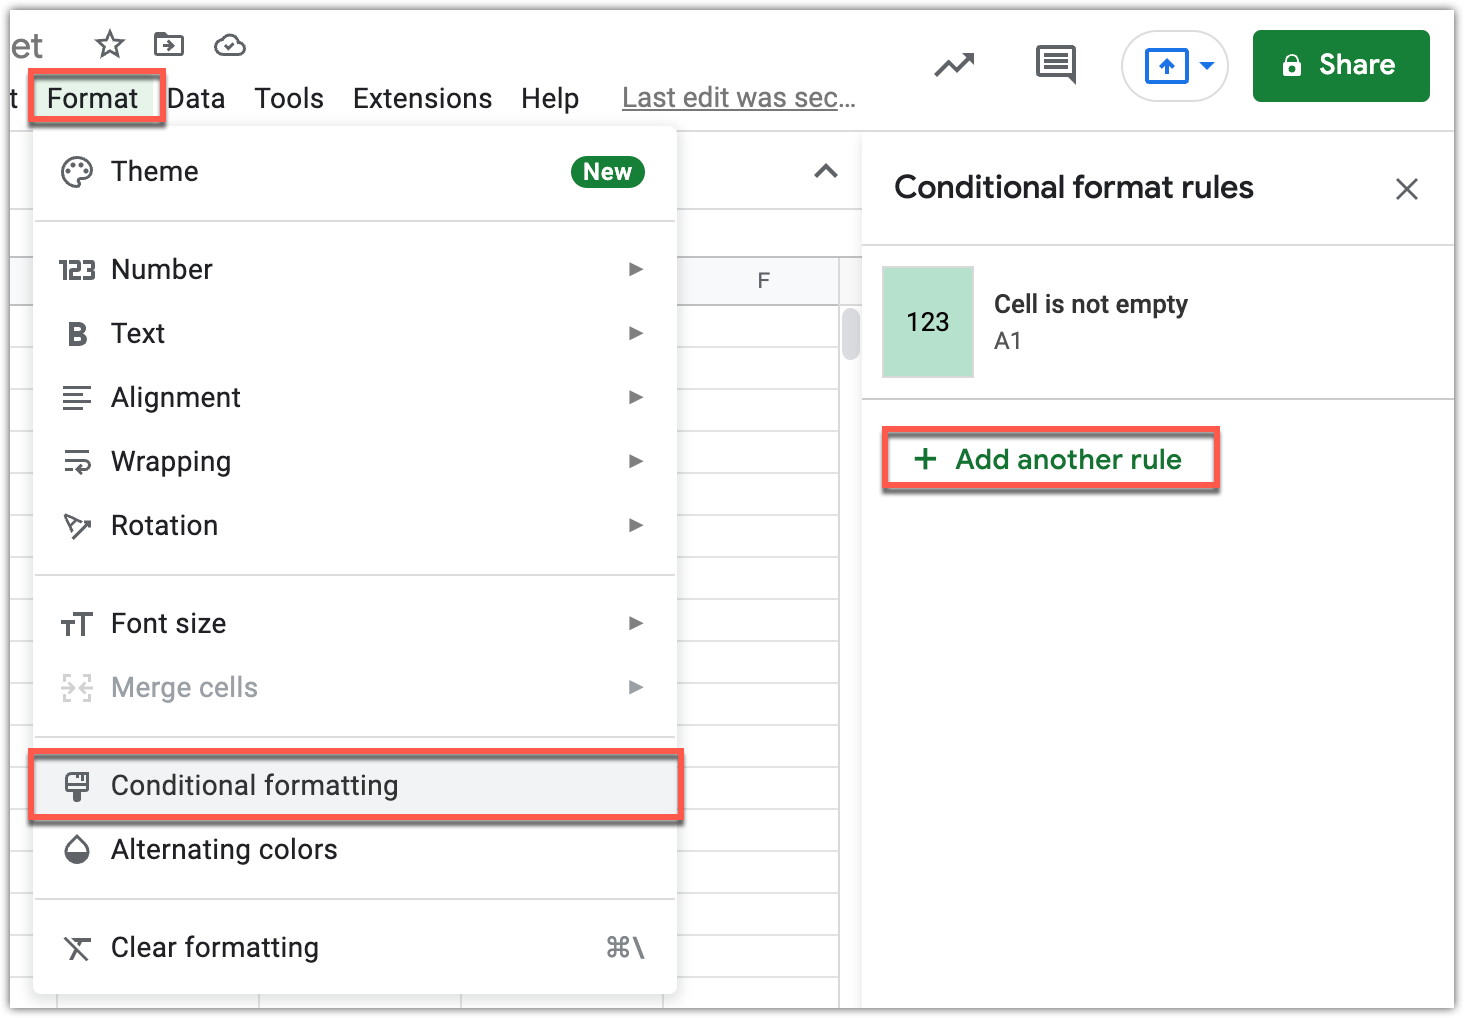
Task: Select the Theme palette icon
Action: tap(78, 171)
